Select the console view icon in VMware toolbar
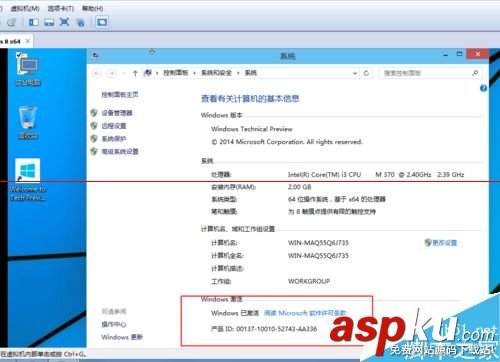 (x=102, y=22)
